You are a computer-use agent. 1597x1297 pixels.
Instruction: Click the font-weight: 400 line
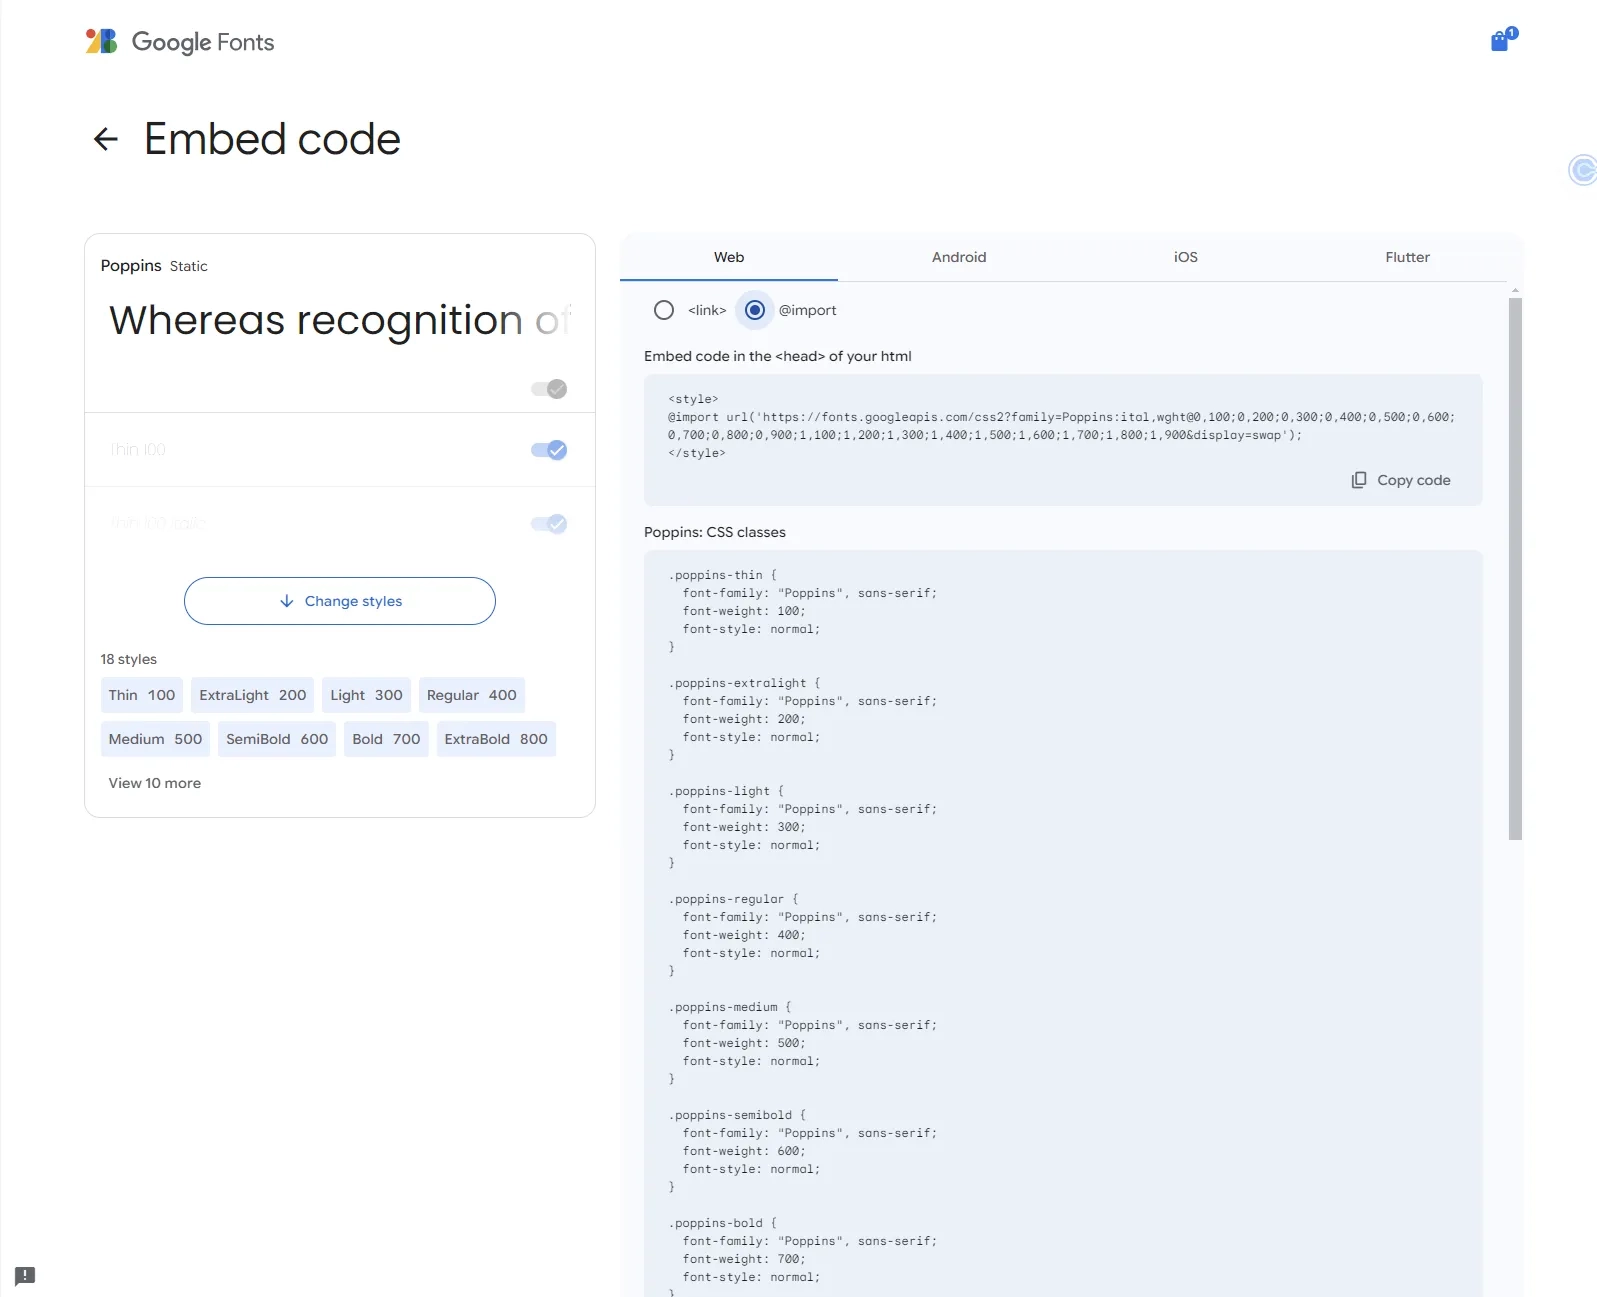click(x=744, y=935)
